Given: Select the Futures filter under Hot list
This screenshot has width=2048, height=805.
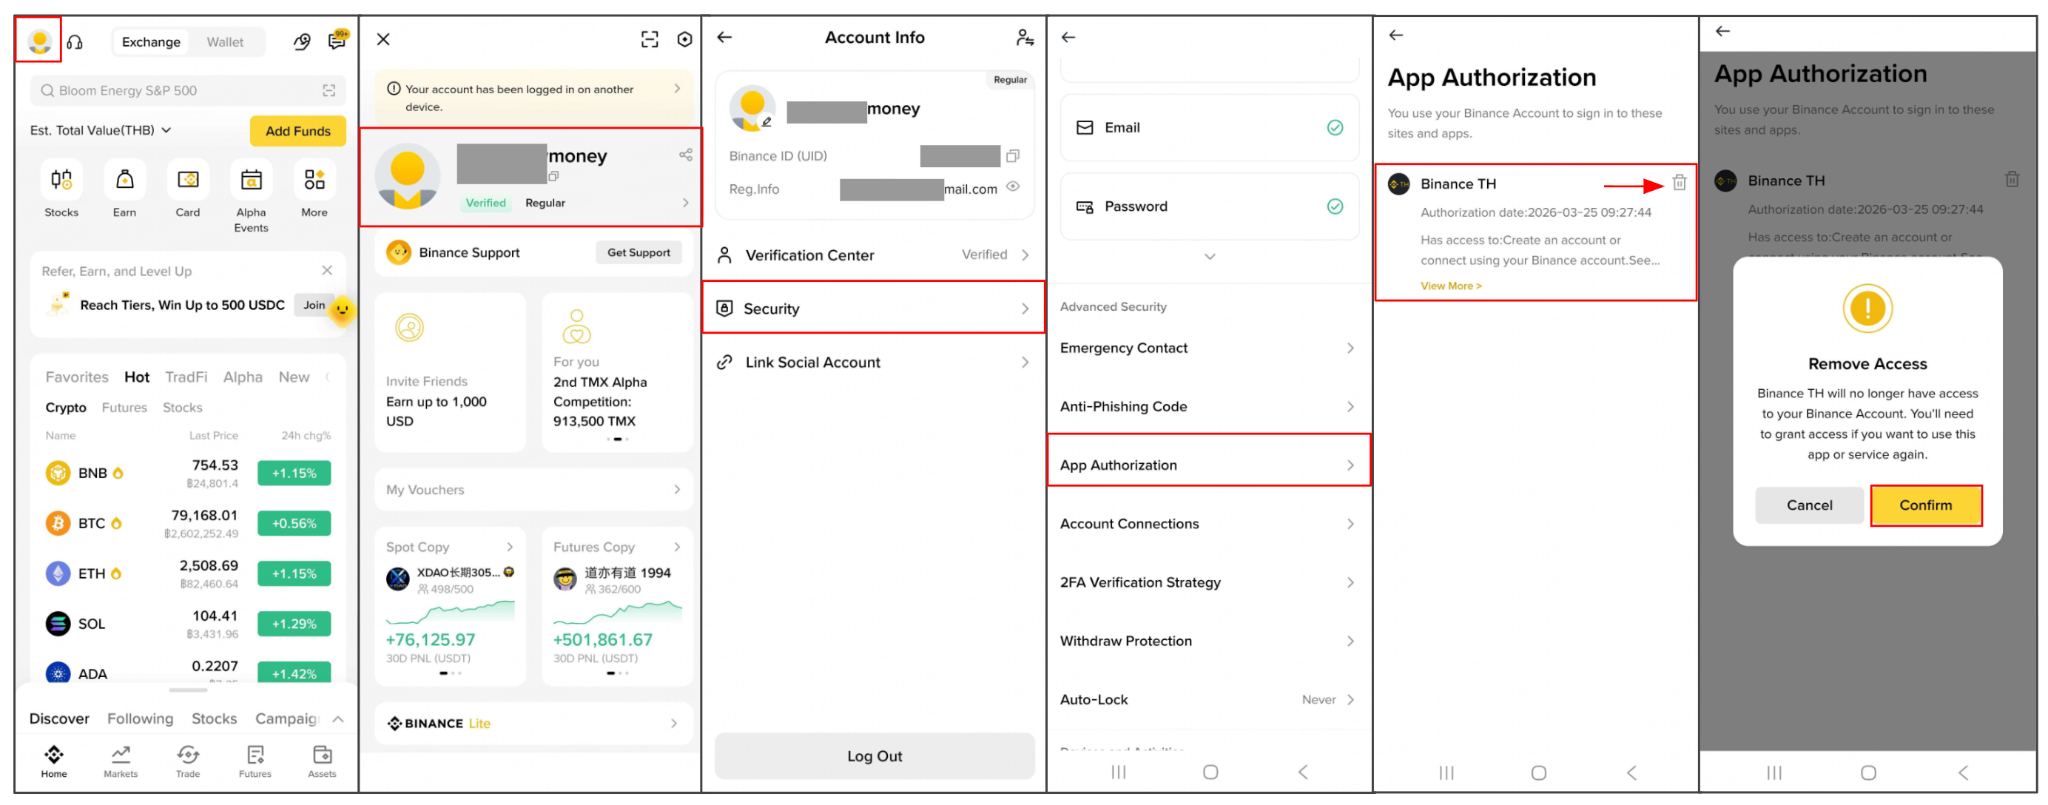Looking at the screenshot, I should [124, 407].
